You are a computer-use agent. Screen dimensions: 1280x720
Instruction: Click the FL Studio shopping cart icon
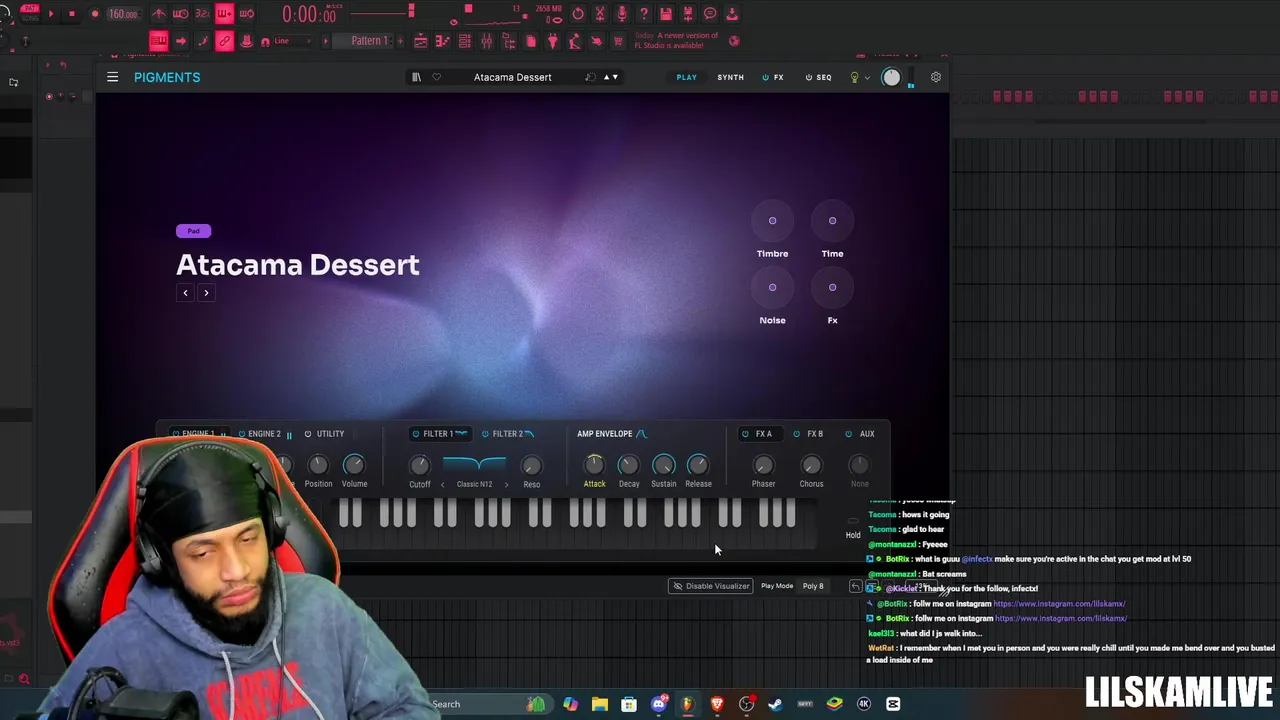click(x=618, y=41)
